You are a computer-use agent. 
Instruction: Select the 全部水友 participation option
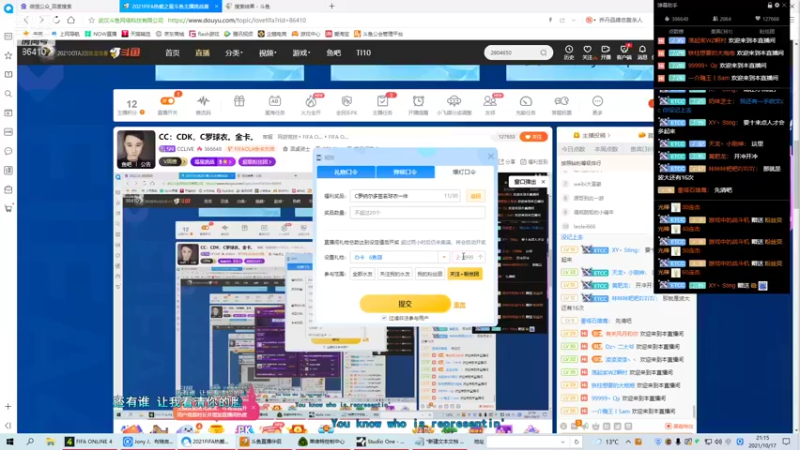click(x=362, y=274)
